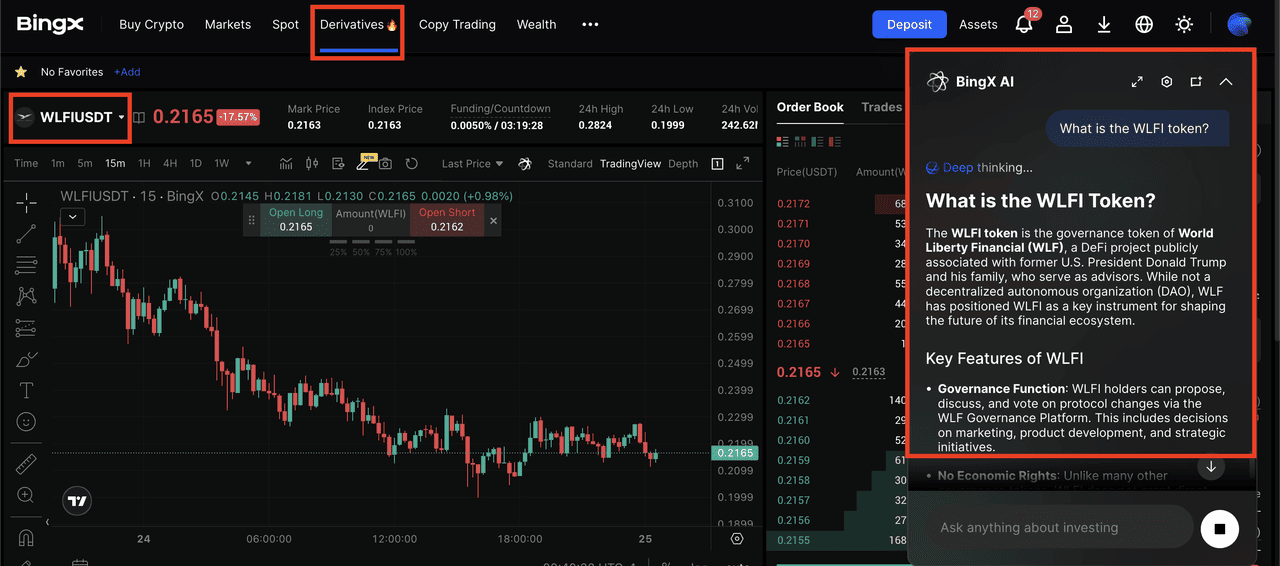The height and width of the screenshot is (566, 1280).
Task: Open the trading guide book icon
Action: [139, 117]
